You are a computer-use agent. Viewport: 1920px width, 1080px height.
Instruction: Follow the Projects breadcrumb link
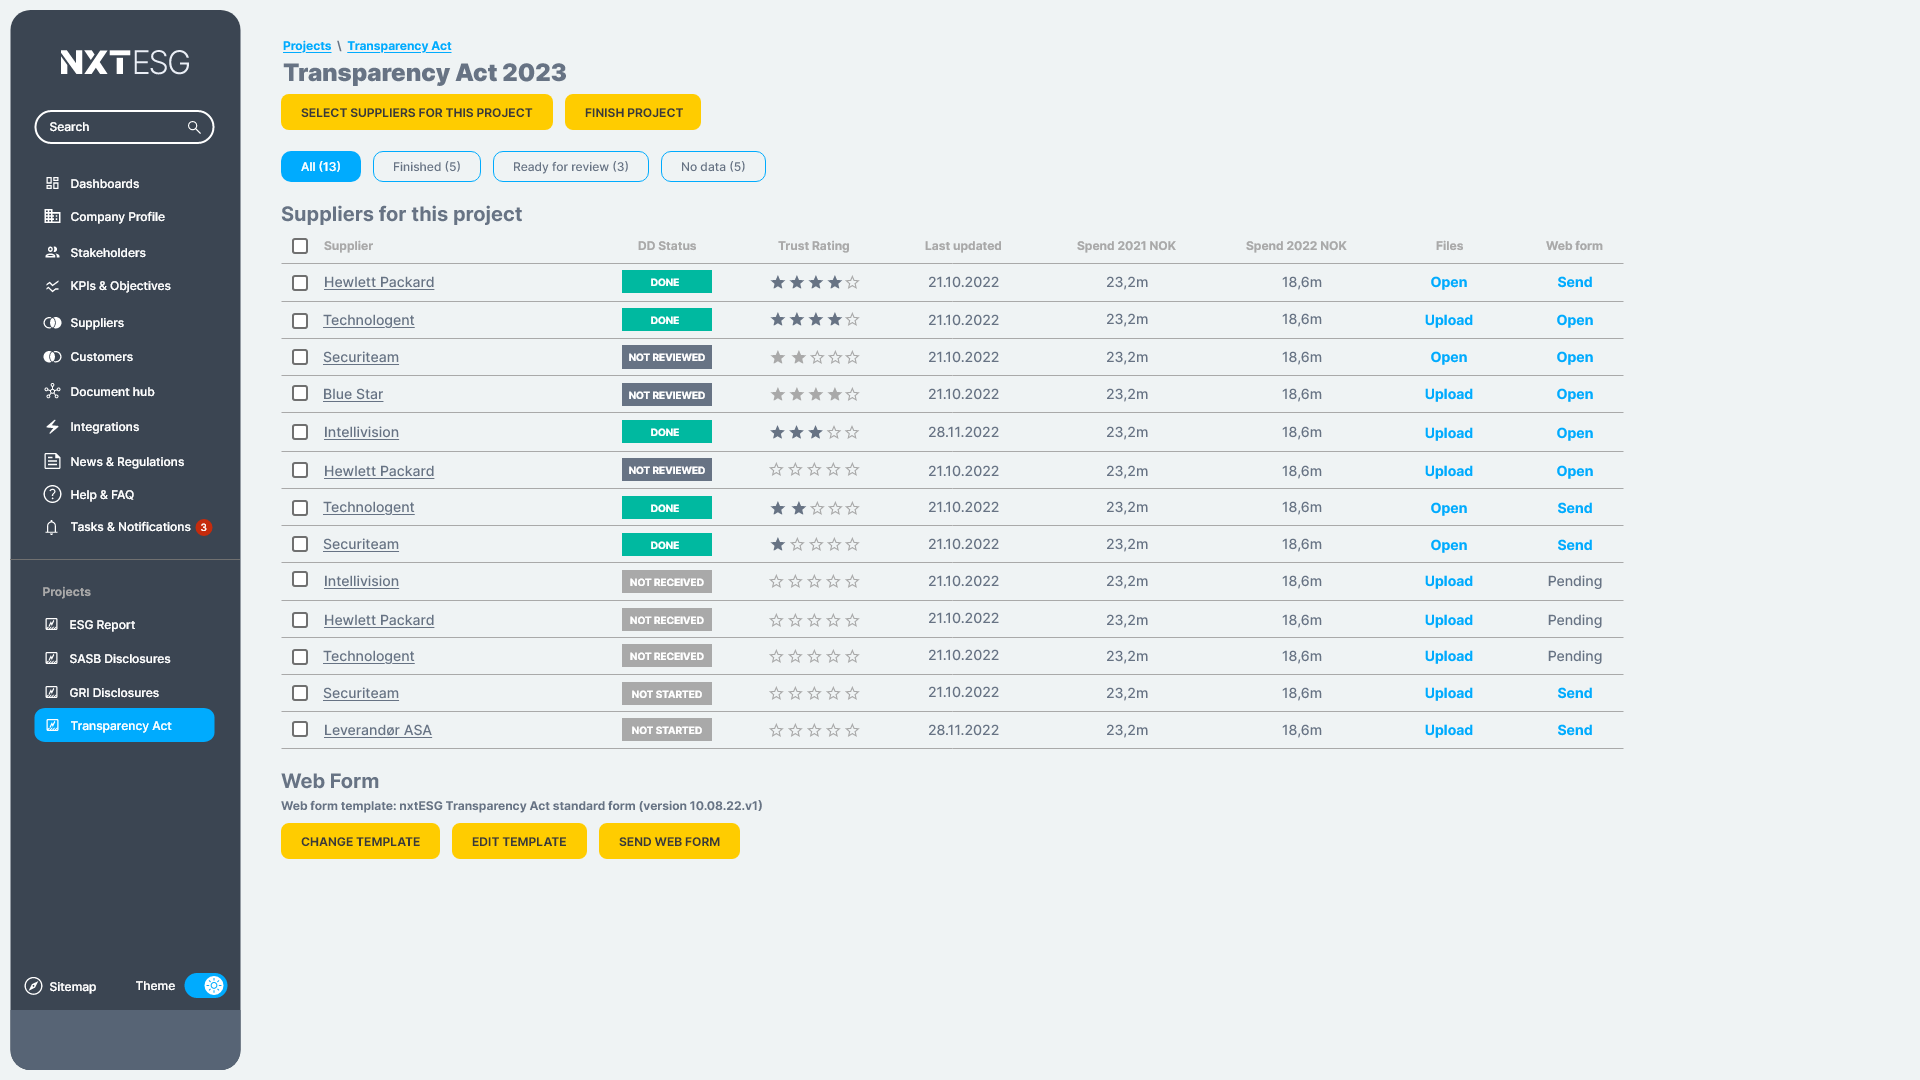point(307,46)
